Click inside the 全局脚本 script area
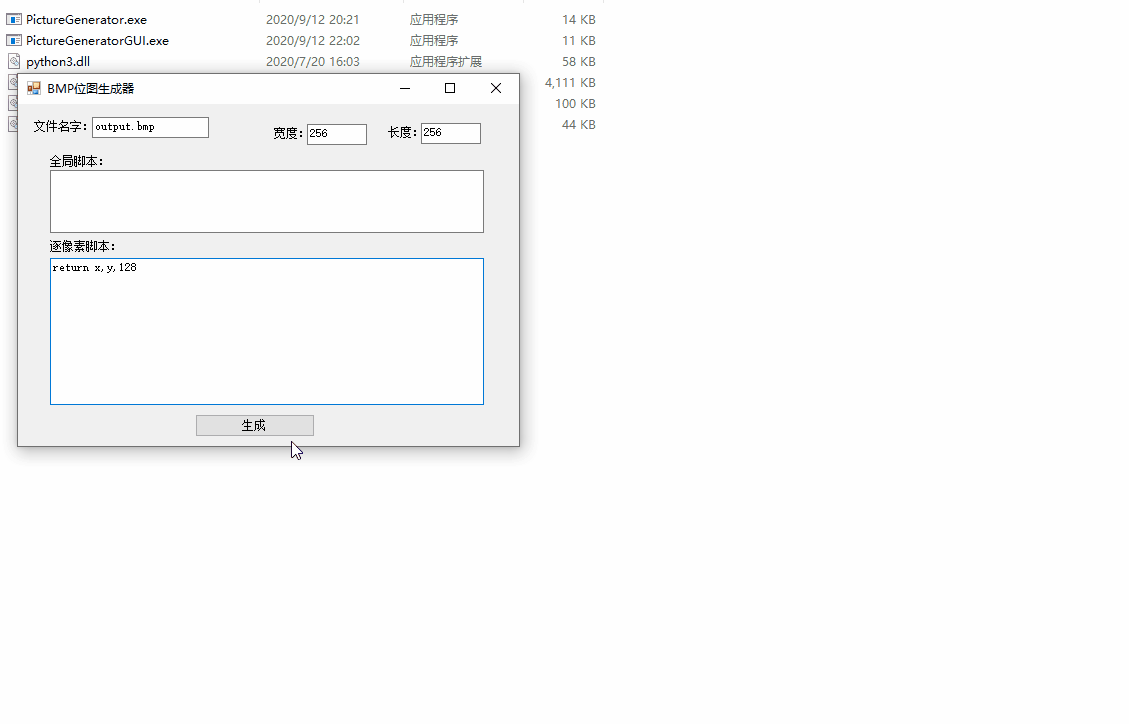This screenshot has width=1129, height=724. [x=266, y=200]
